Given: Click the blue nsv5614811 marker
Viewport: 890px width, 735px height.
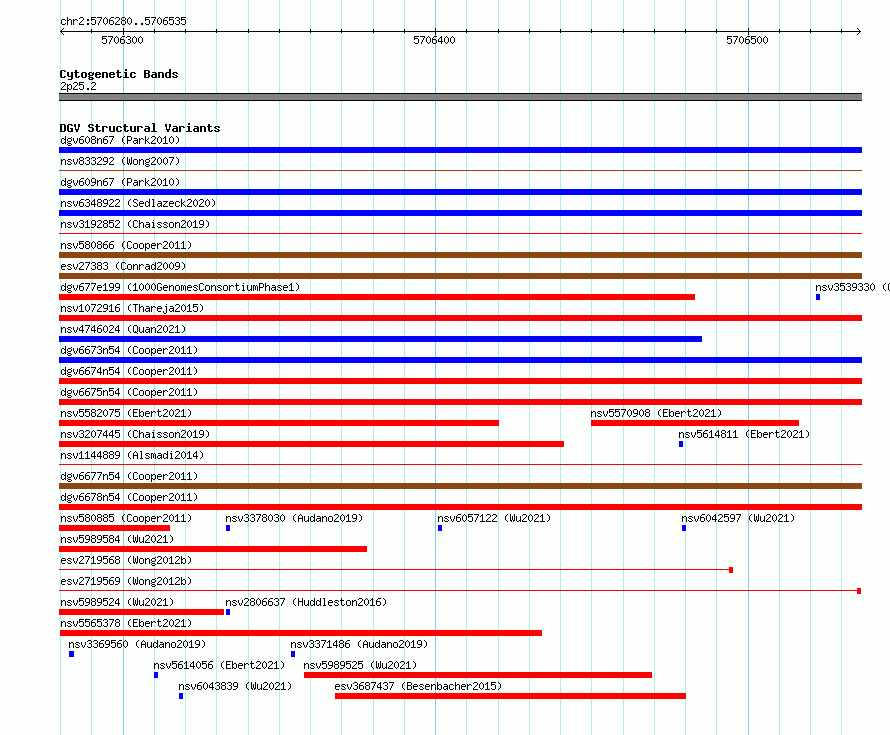Looking at the screenshot, I should click(681, 444).
